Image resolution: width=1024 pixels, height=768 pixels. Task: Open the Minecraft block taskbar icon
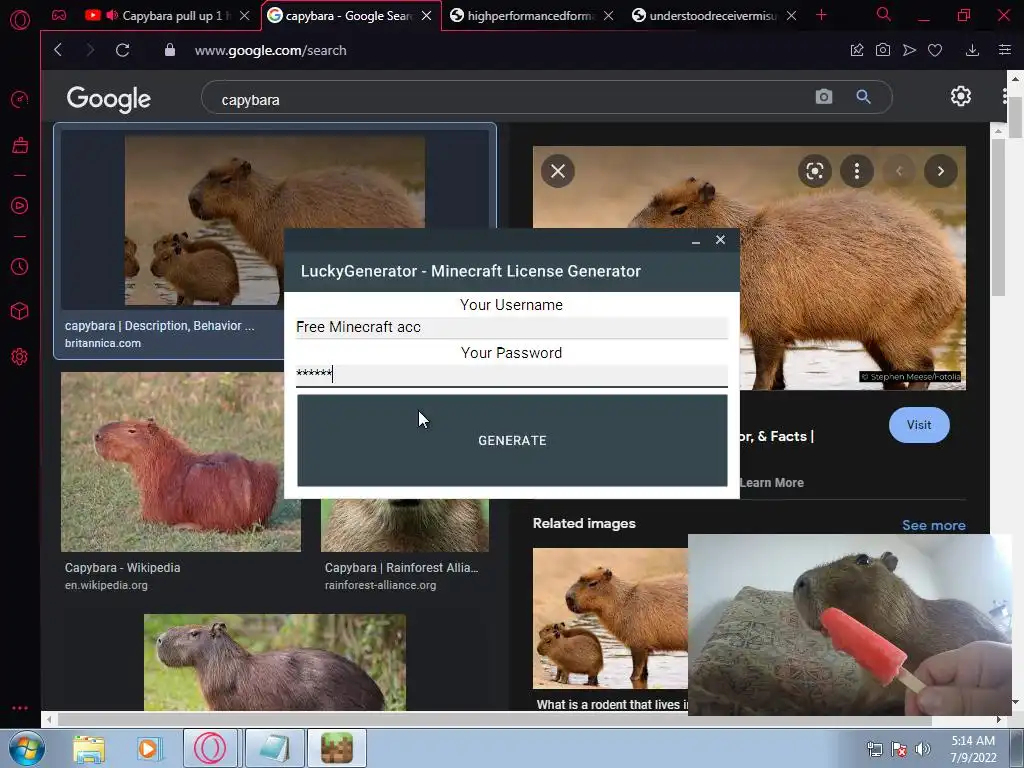(x=337, y=748)
